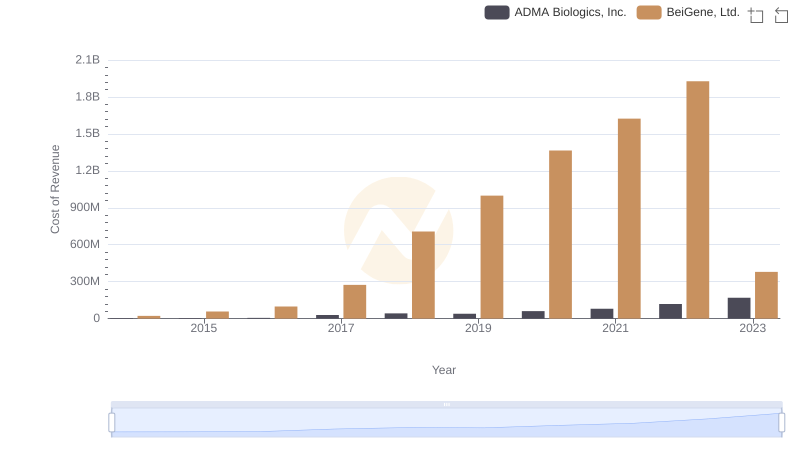Screen dimensions: 800x461
Task: Click the x-axis label 2017
Action: (341, 328)
